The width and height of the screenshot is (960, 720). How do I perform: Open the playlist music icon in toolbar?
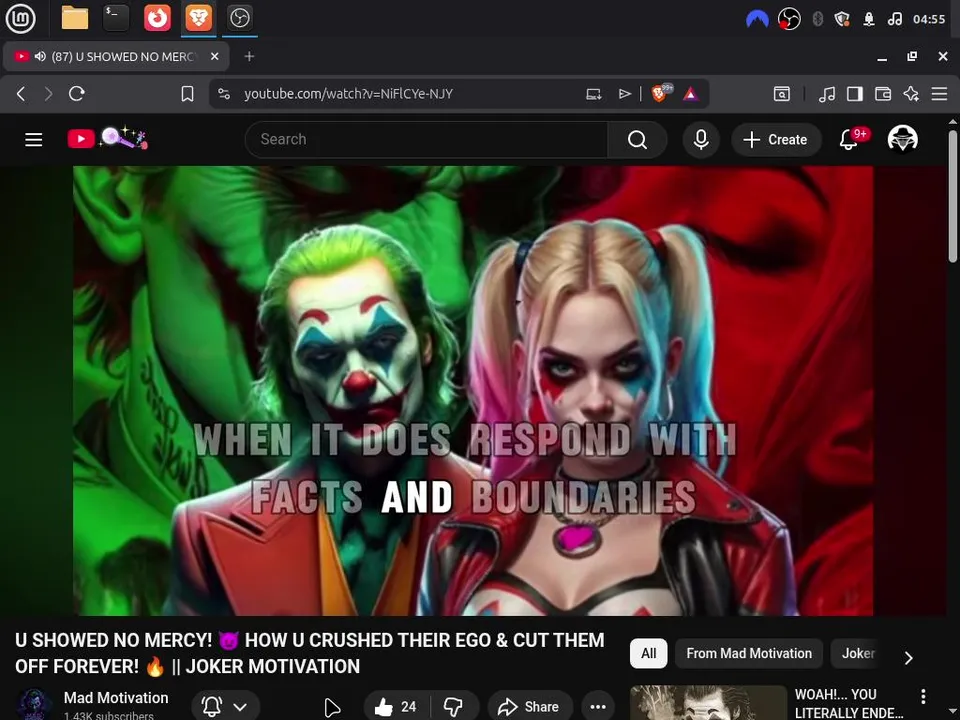[x=827, y=94]
